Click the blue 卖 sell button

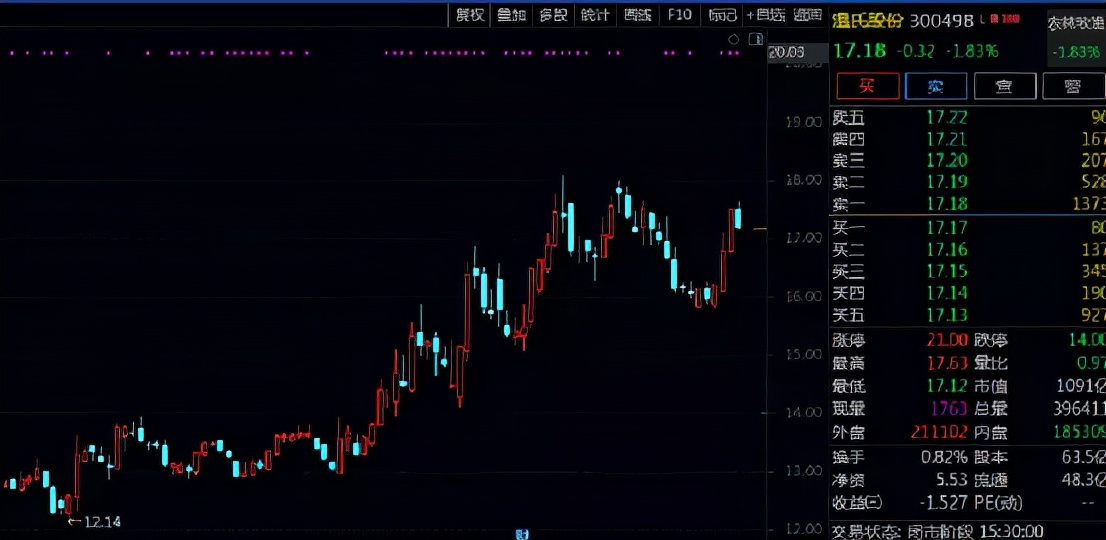[x=936, y=86]
